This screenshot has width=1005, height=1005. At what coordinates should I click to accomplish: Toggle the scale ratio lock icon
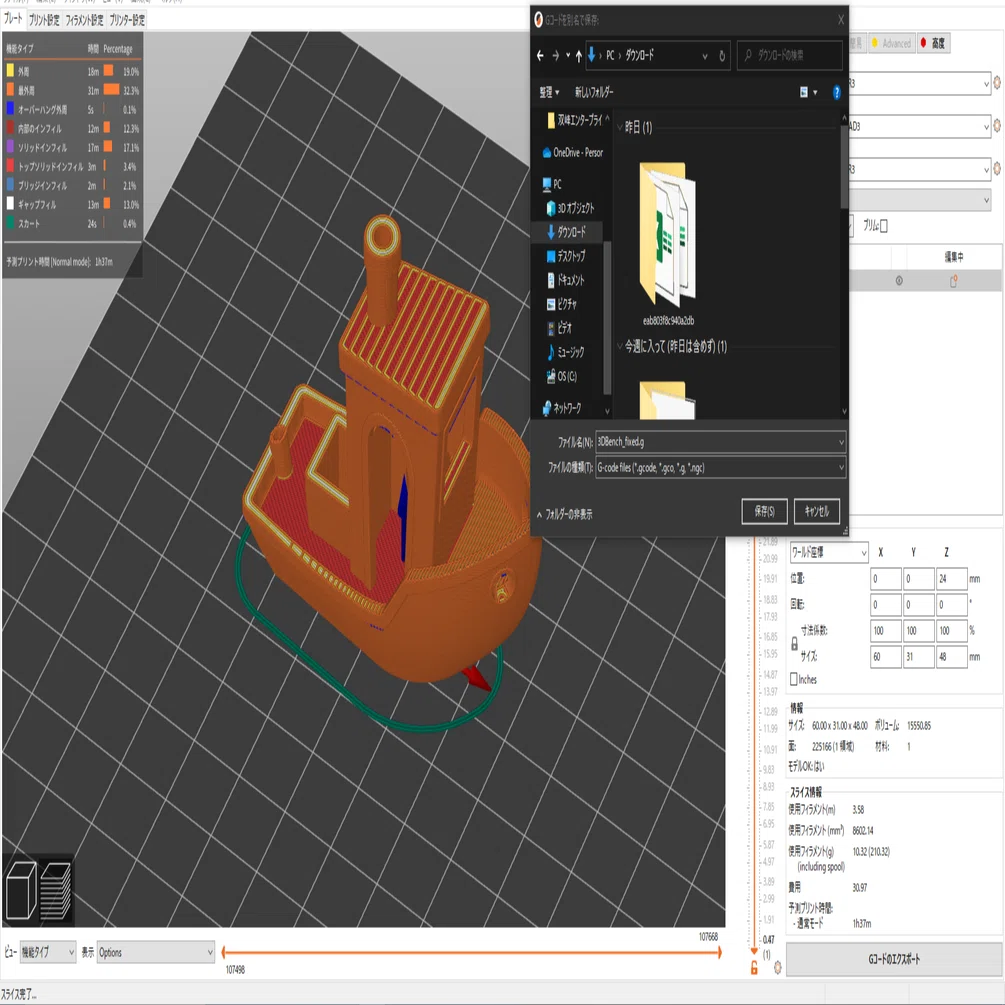click(x=794, y=644)
